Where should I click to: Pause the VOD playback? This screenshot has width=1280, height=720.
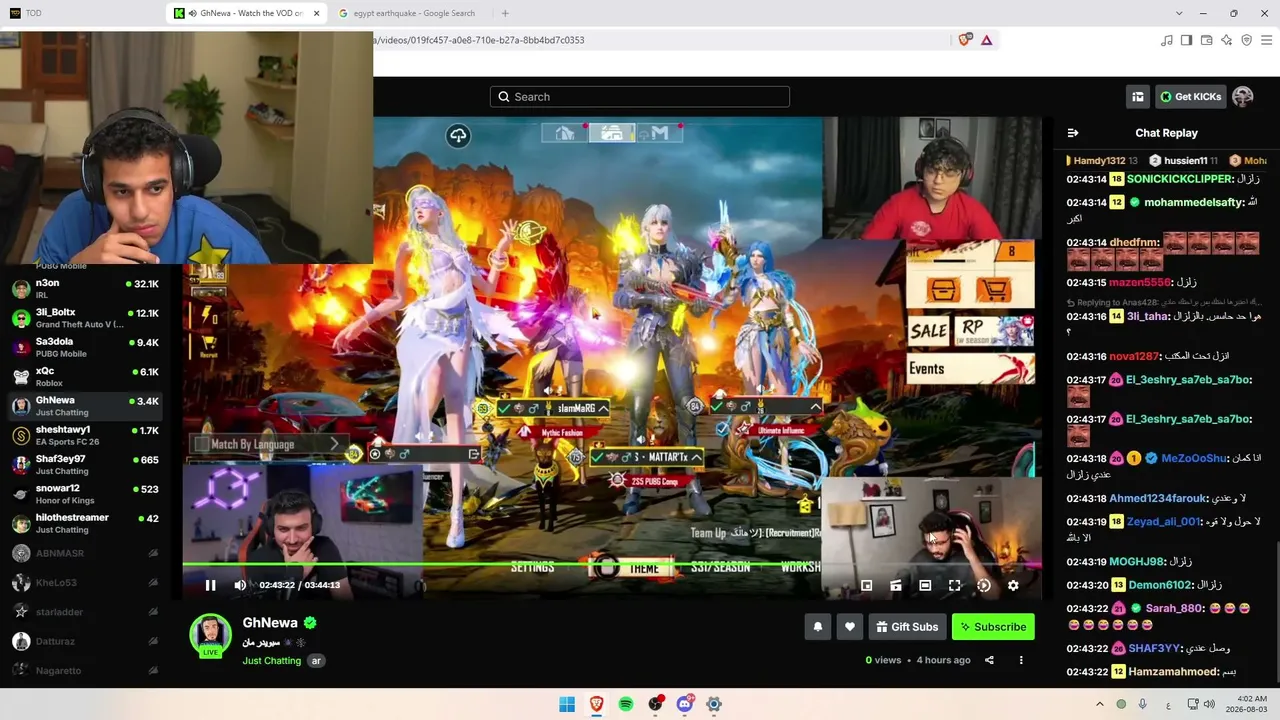210,585
